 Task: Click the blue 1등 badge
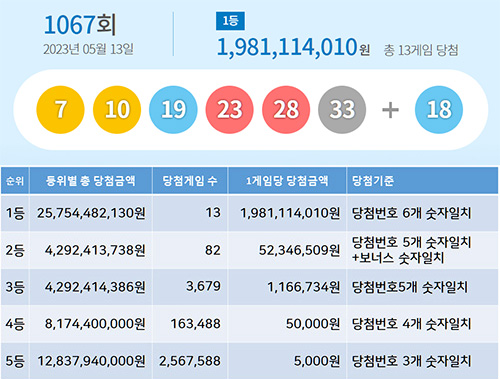coord(230,21)
